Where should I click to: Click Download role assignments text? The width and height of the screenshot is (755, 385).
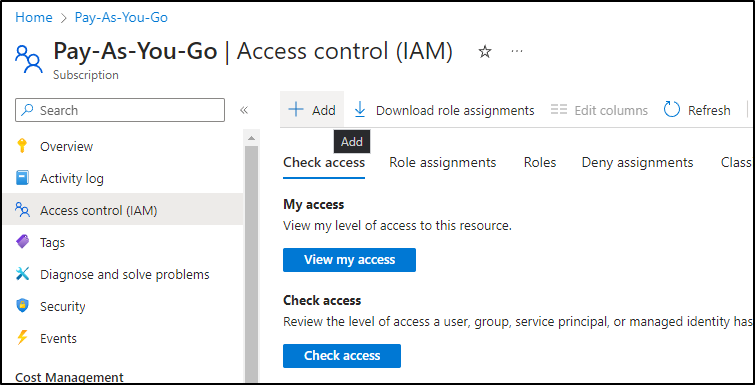(x=455, y=111)
